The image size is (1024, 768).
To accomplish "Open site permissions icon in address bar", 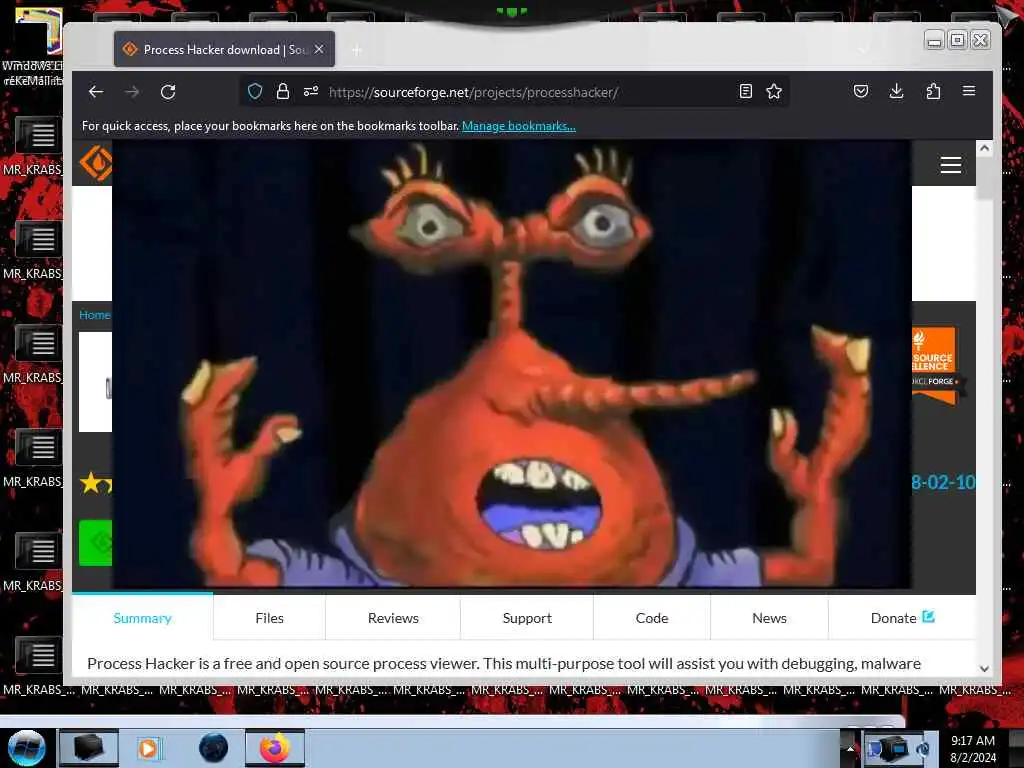I will tap(311, 91).
